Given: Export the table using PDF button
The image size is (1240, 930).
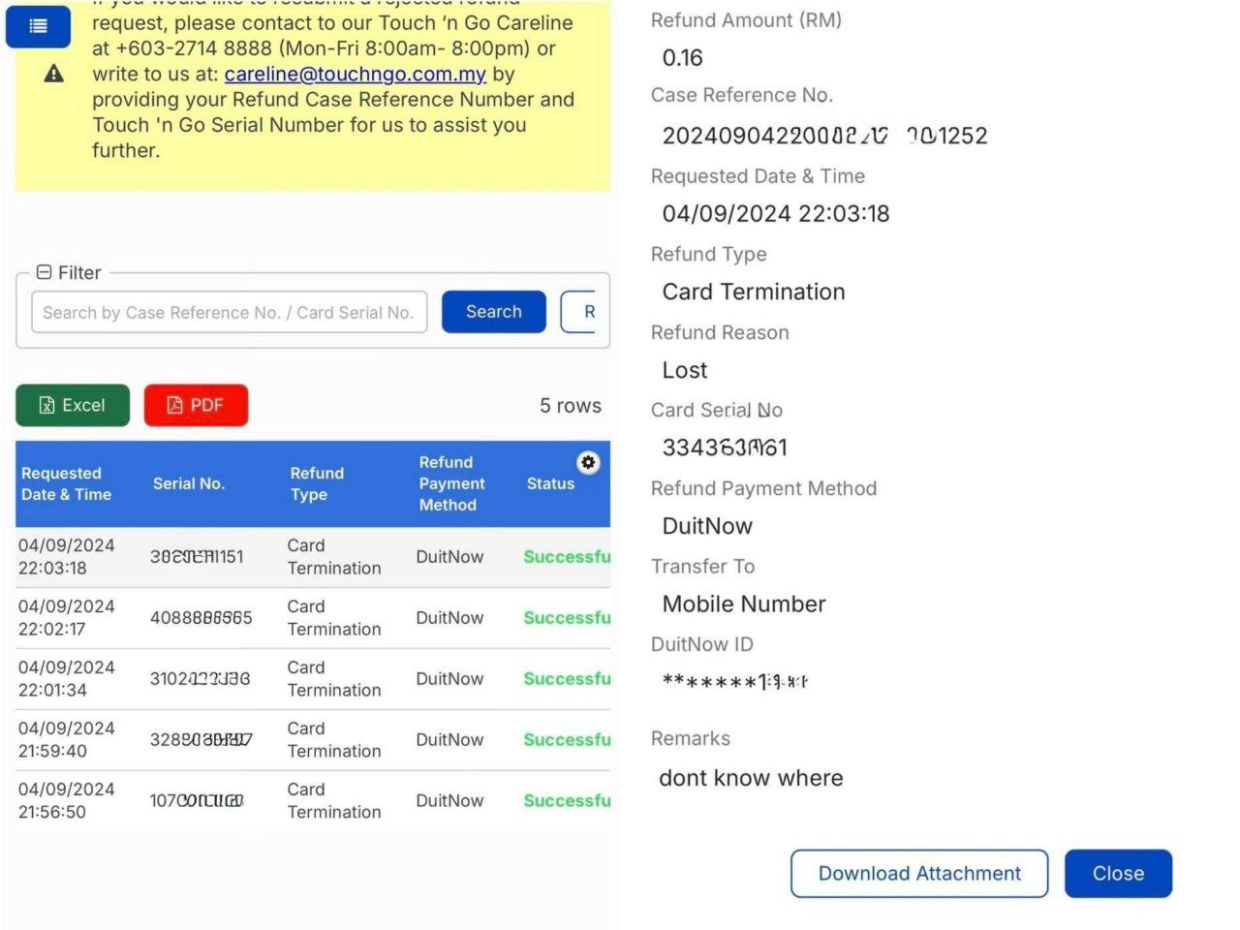Looking at the screenshot, I should coord(196,405).
